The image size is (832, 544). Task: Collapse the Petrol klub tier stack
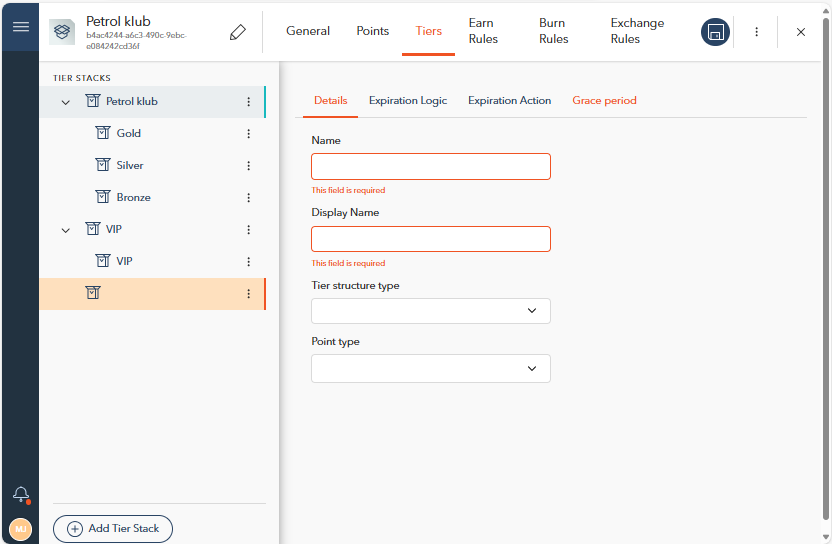(x=65, y=102)
